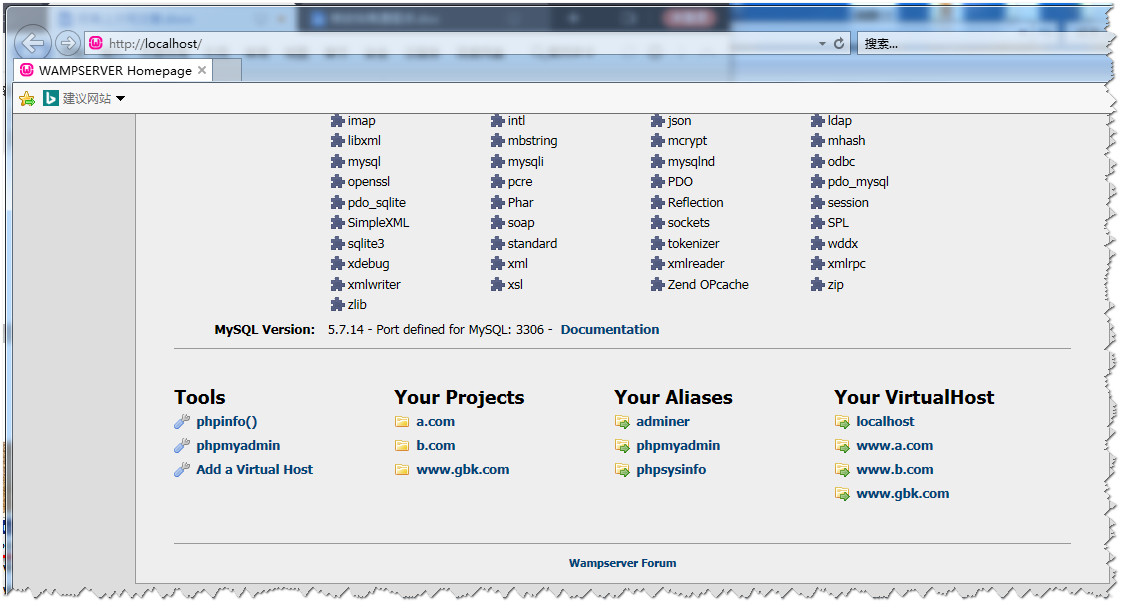Click the wrench icon beside phpinfo()
Screen dimensions: 1126x608
click(x=182, y=421)
